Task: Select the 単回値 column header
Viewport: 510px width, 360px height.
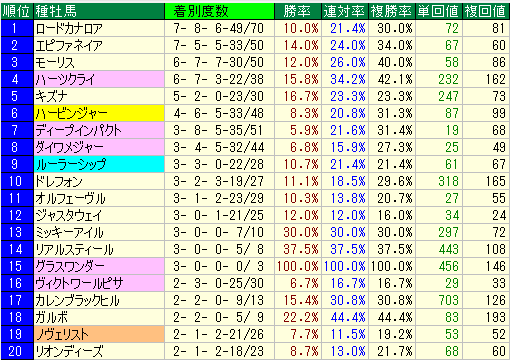Action: [x=439, y=11]
